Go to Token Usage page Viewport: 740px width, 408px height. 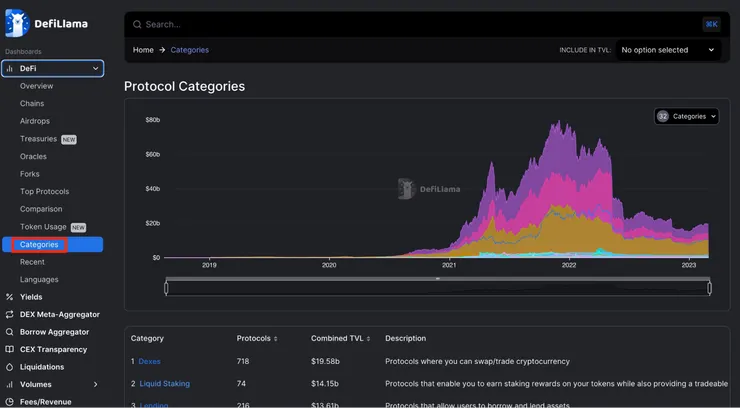[x=43, y=227]
